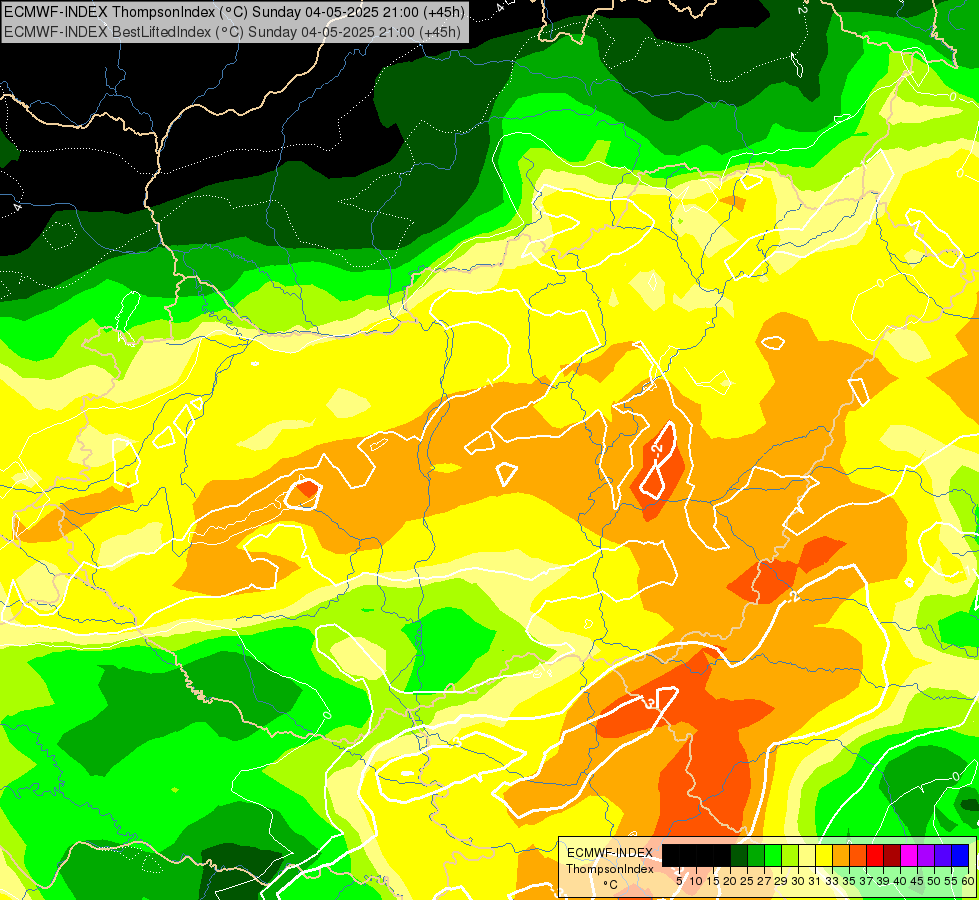The image size is (979, 900).
Task: Select the magenta 40–45 legend swatch
Action: 909,855
